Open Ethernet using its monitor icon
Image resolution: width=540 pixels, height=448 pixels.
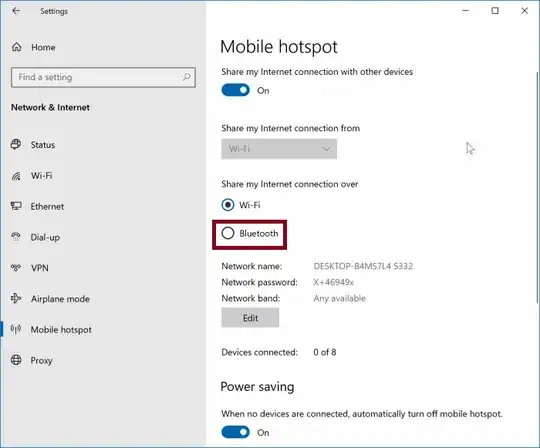tap(16, 206)
